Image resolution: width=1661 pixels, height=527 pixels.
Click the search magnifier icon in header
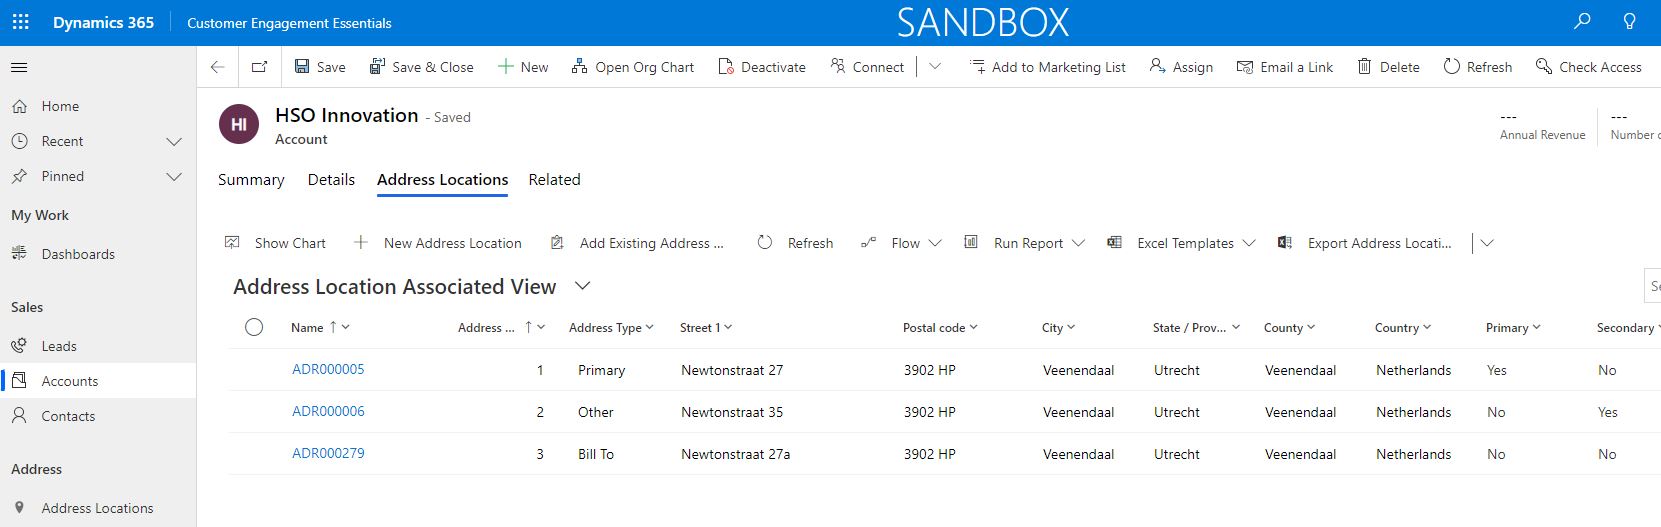pyautogui.click(x=1582, y=21)
